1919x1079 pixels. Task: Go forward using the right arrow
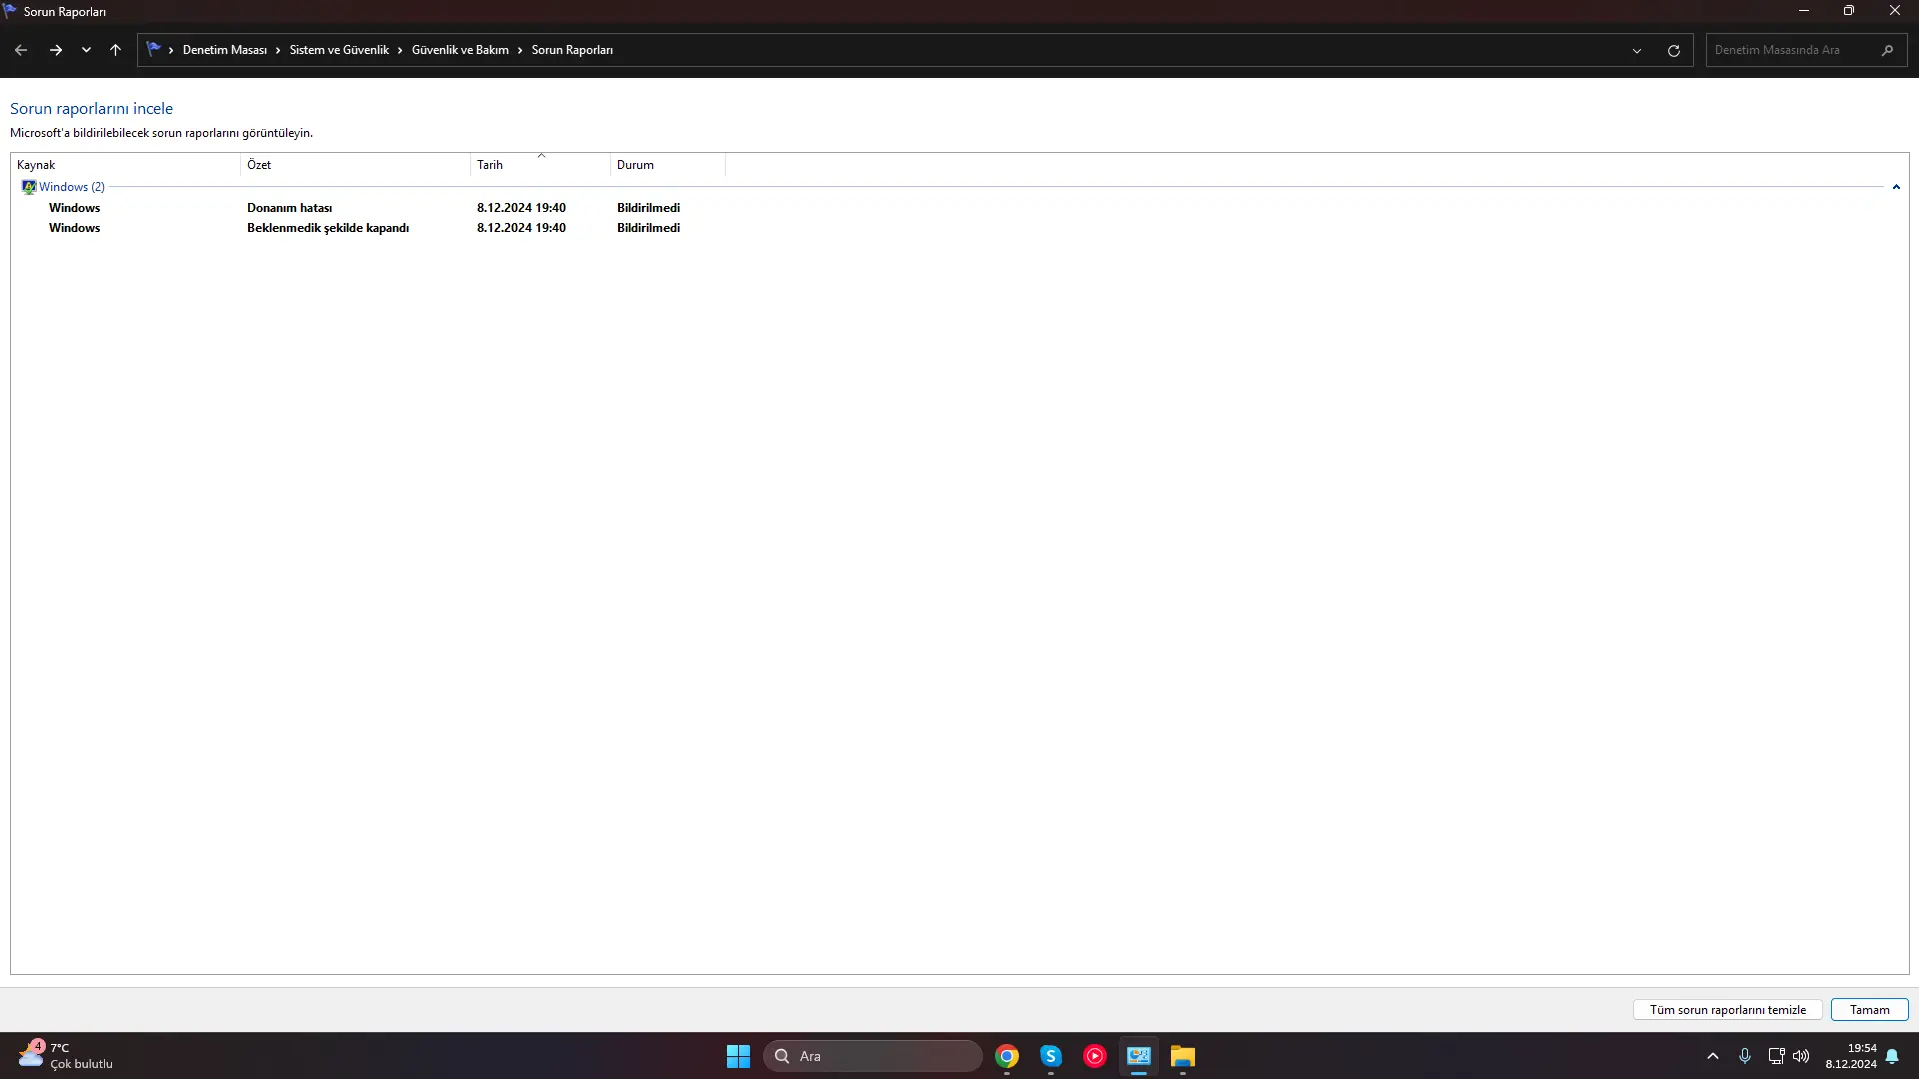tap(56, 50)
